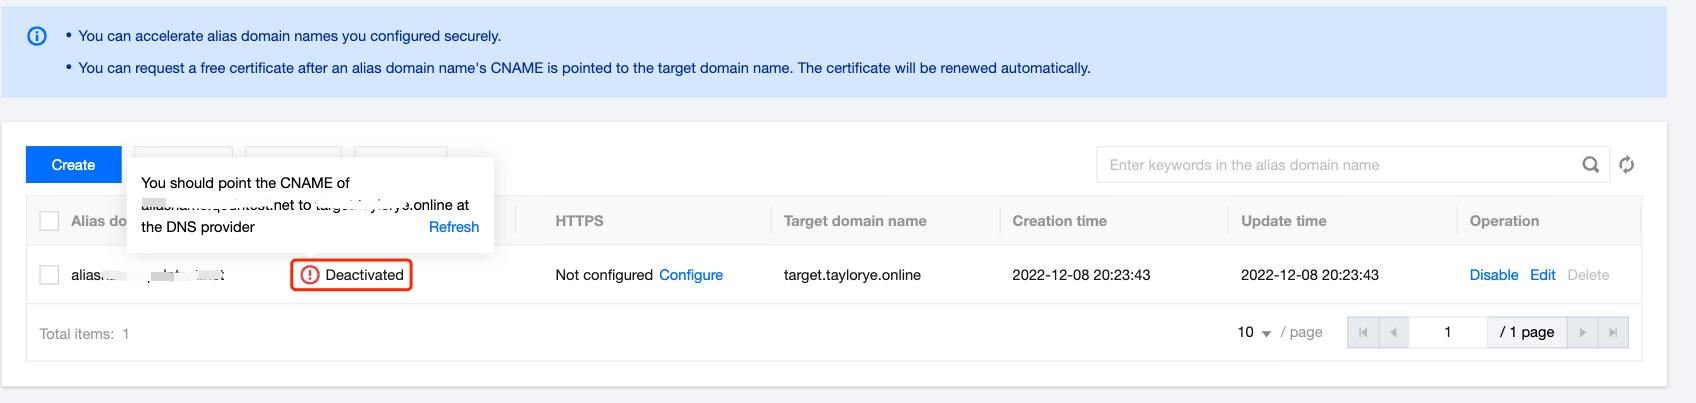Jump to the last page arrow
The width and height of the screenshot is (1696, 403).
[1612, 332]
